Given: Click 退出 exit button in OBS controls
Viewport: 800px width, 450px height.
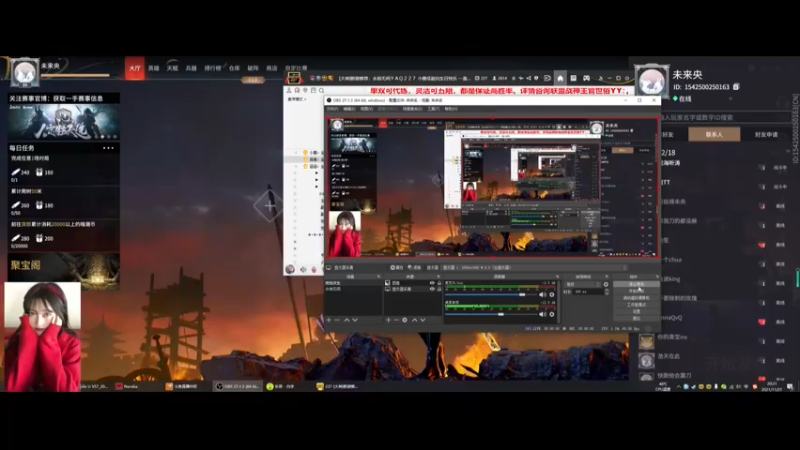Looking at the screenshot, I should click(636, 318).
